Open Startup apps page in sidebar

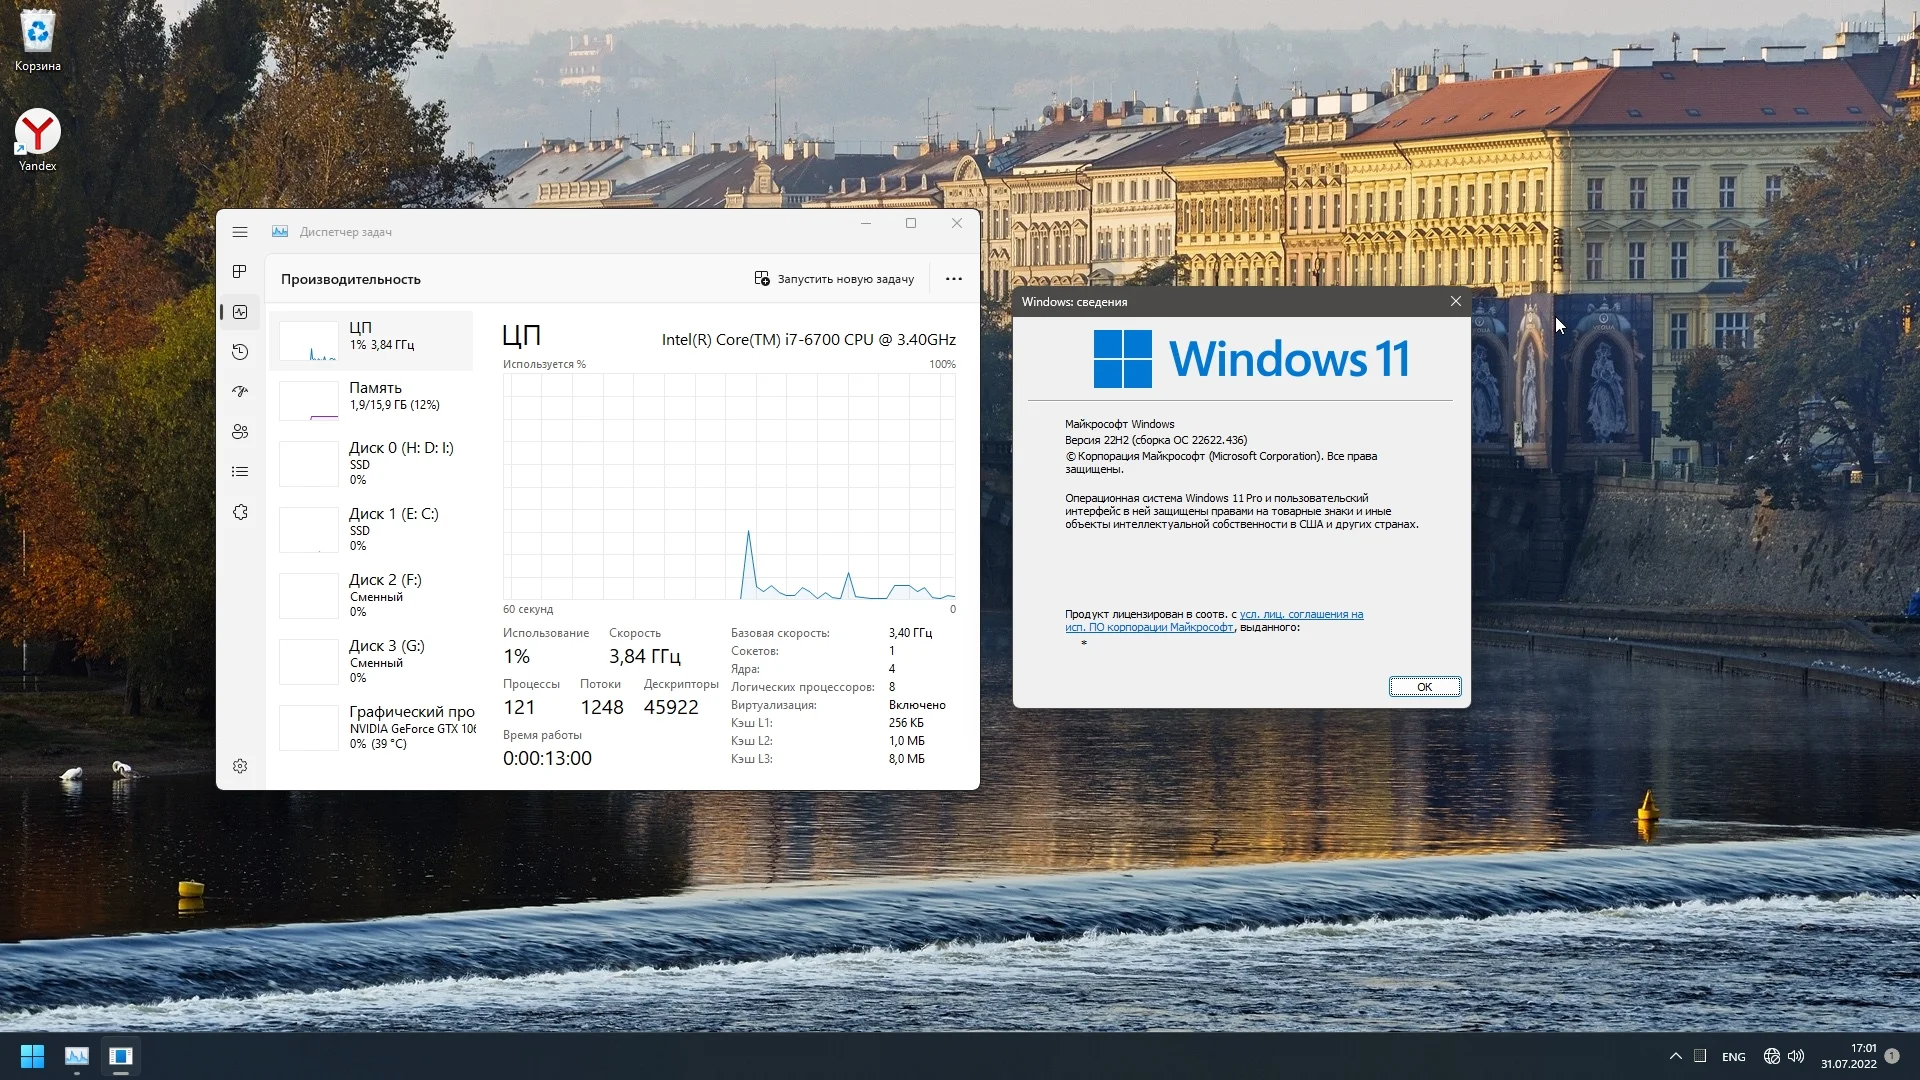click(240, 392)
